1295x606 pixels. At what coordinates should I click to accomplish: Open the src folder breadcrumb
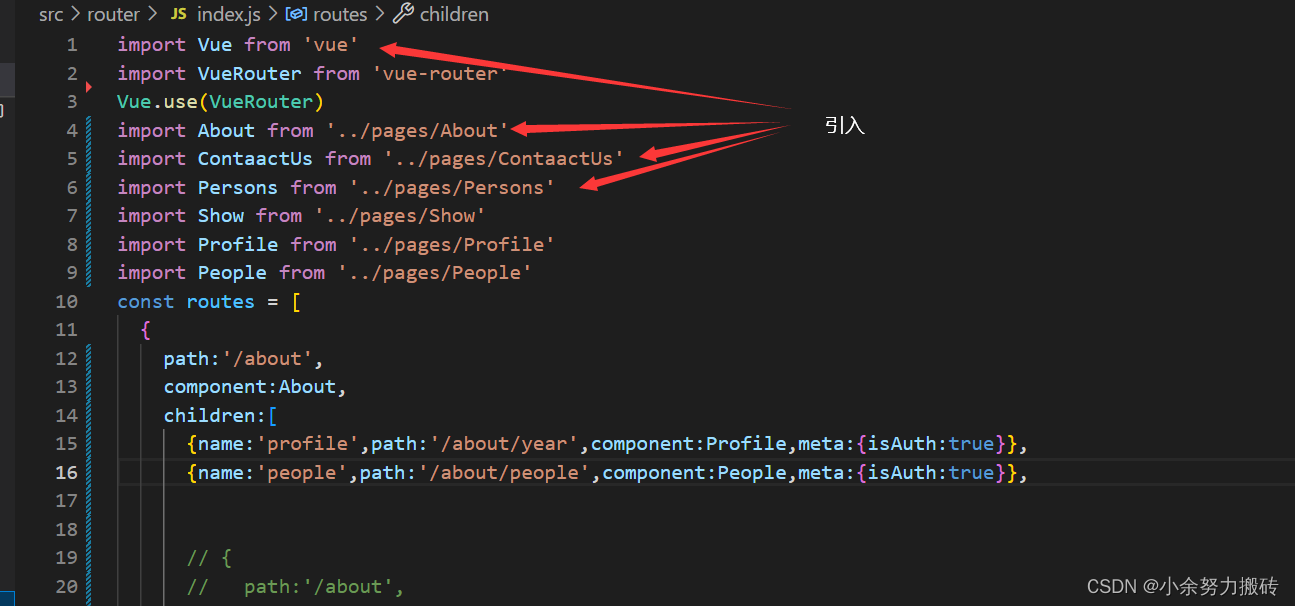click(51, 14)
